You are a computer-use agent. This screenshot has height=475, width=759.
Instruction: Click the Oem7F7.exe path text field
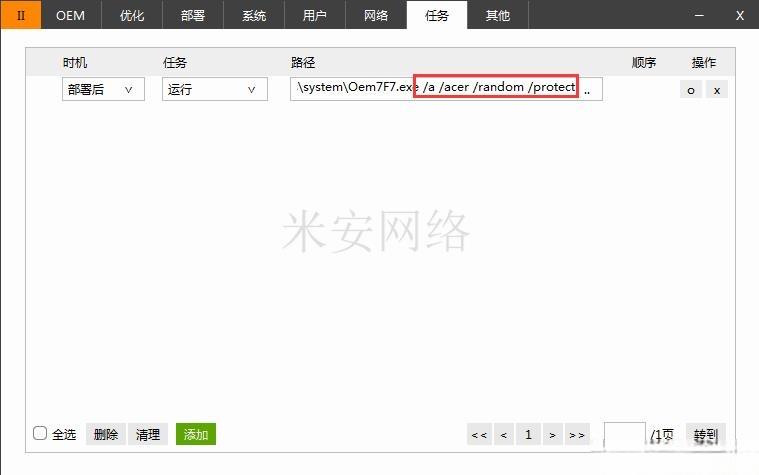tap(446, 89)
